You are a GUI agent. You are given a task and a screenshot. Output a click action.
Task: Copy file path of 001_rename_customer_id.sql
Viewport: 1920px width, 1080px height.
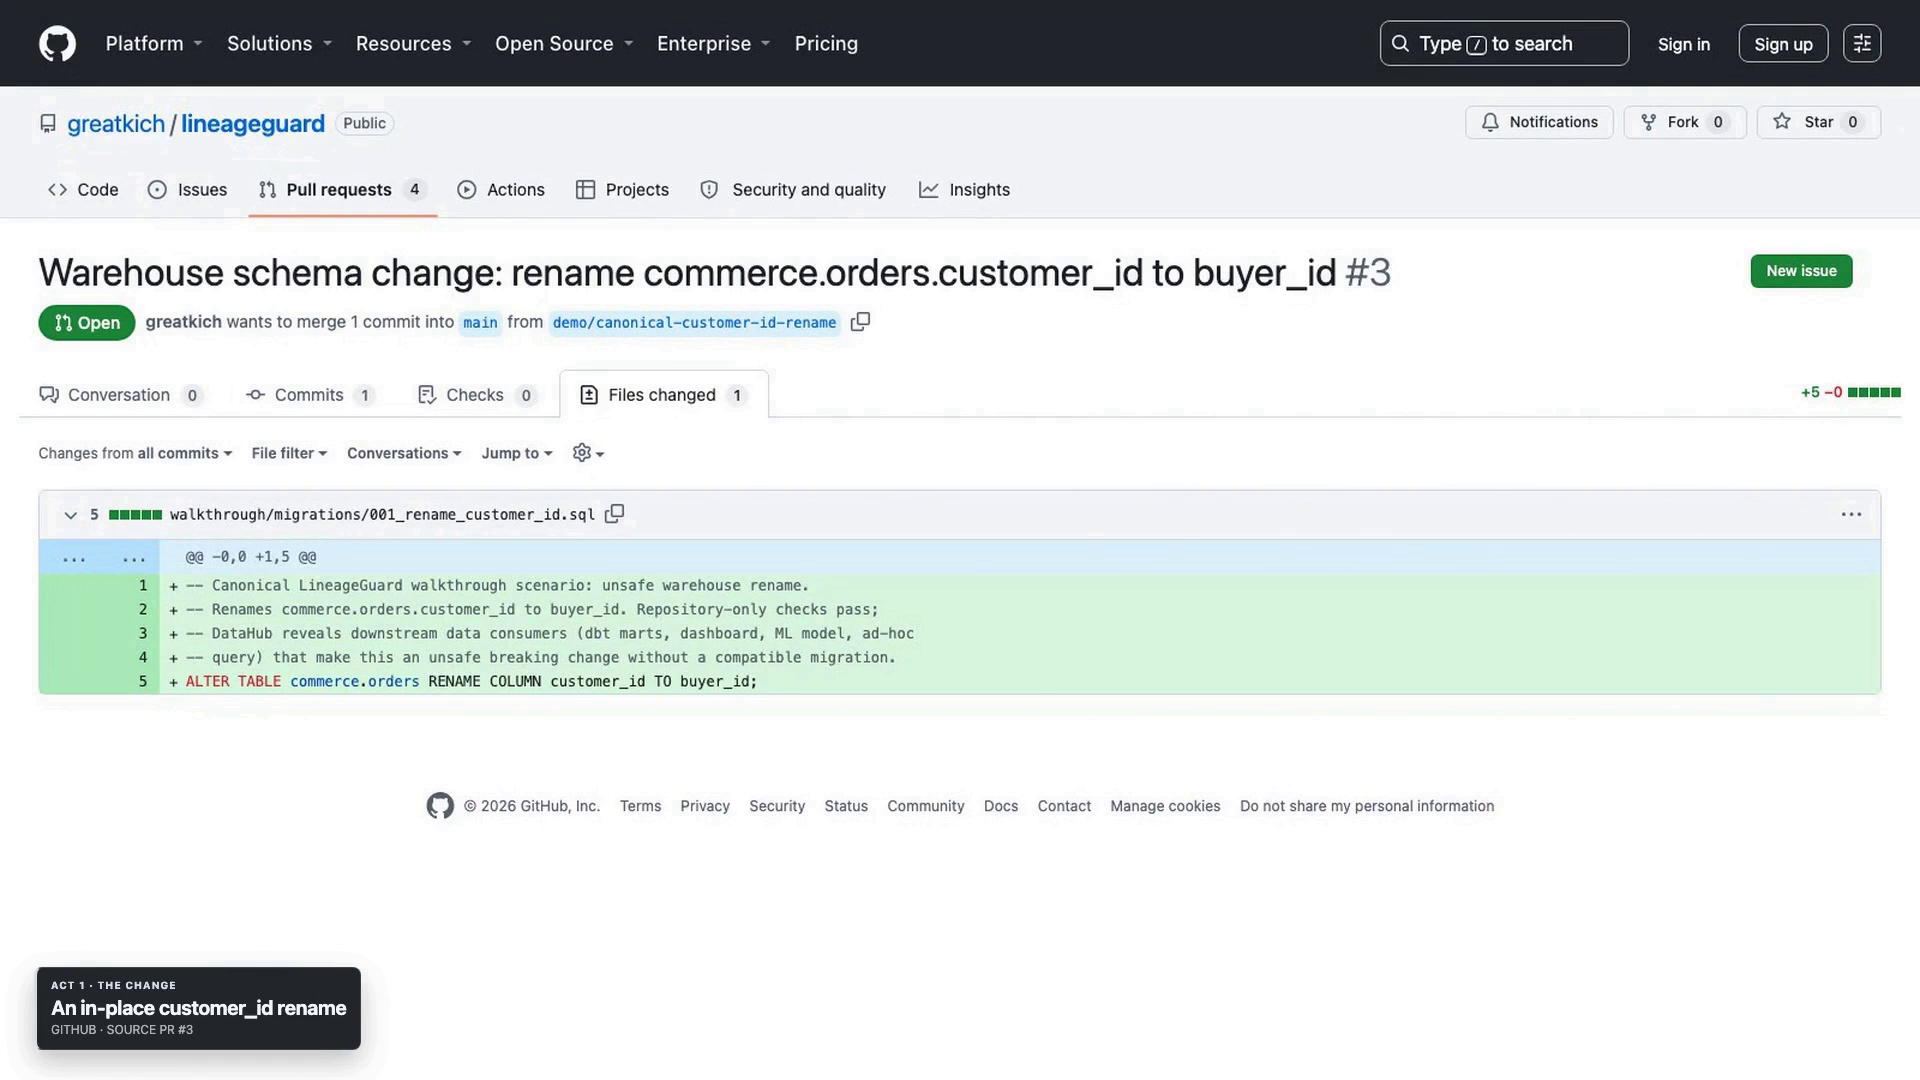click(614, 514)
